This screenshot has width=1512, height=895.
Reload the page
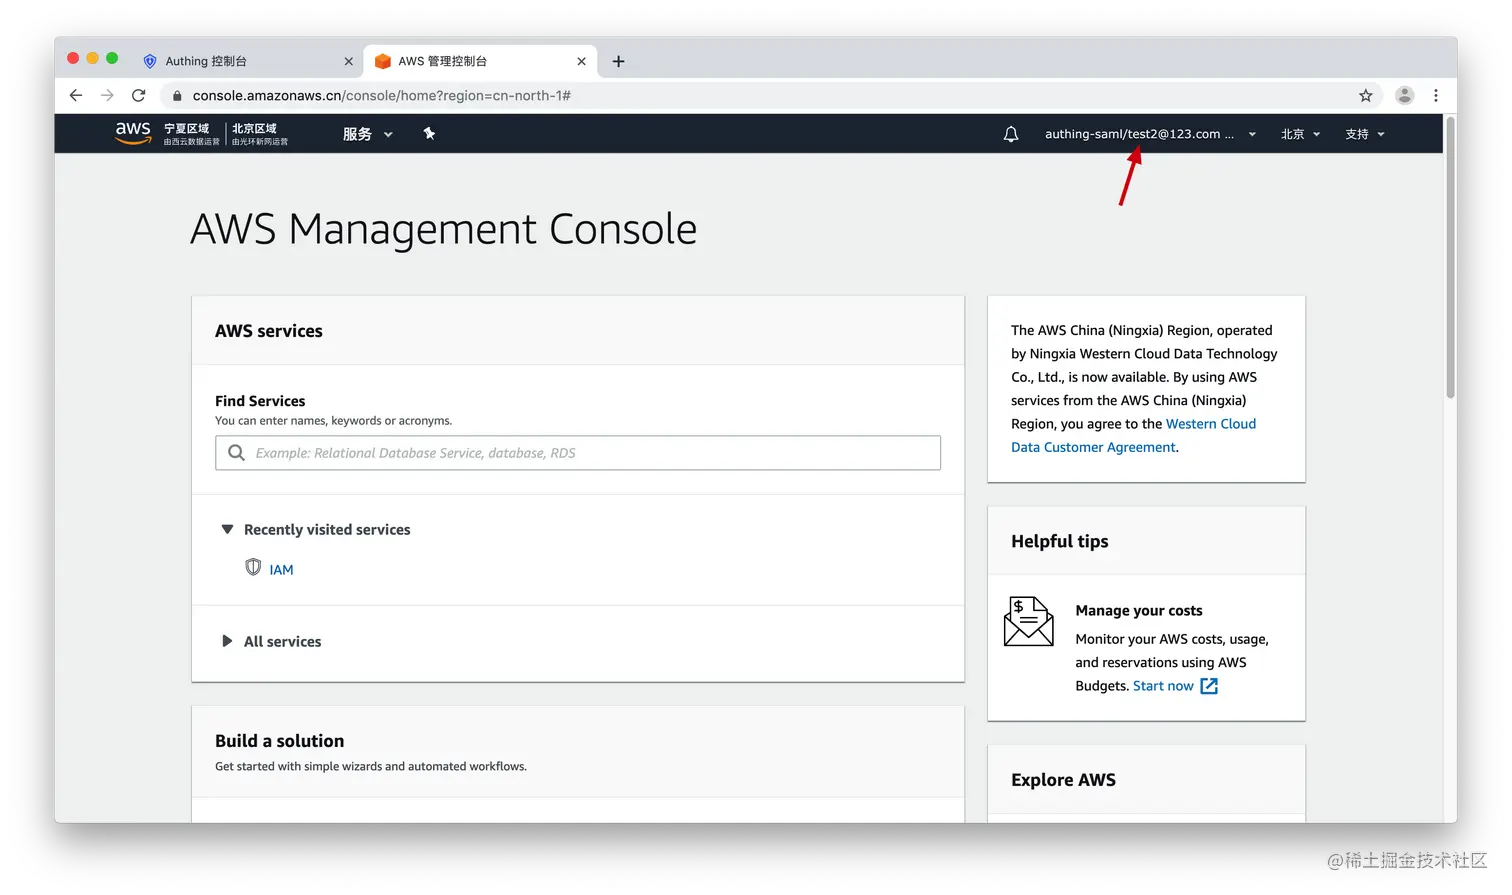click(x=139, y=95)
